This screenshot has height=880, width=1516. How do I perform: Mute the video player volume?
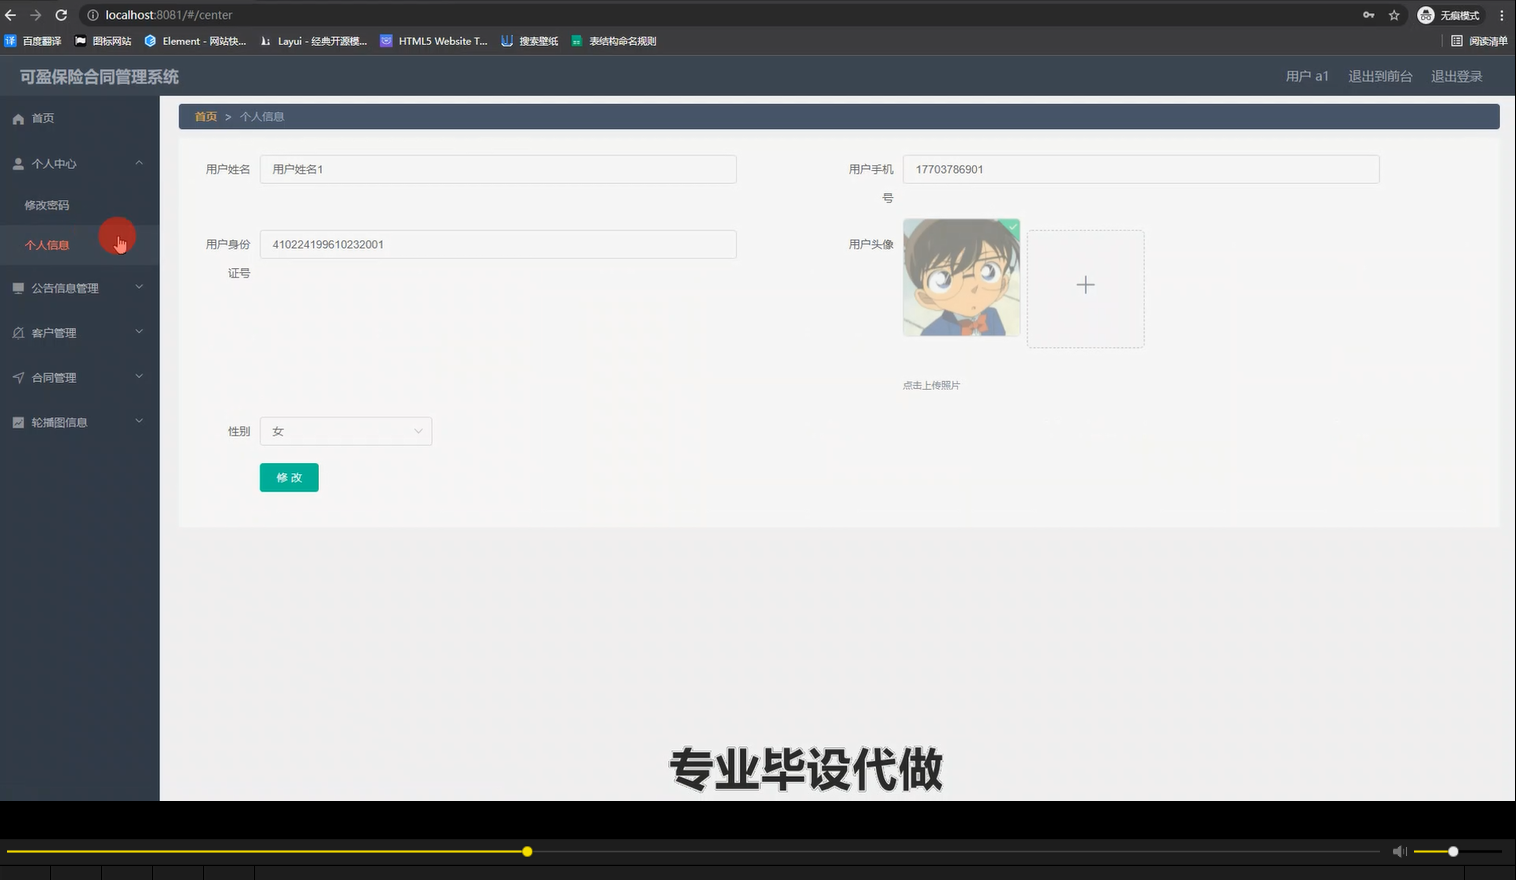click(1399, 851)
